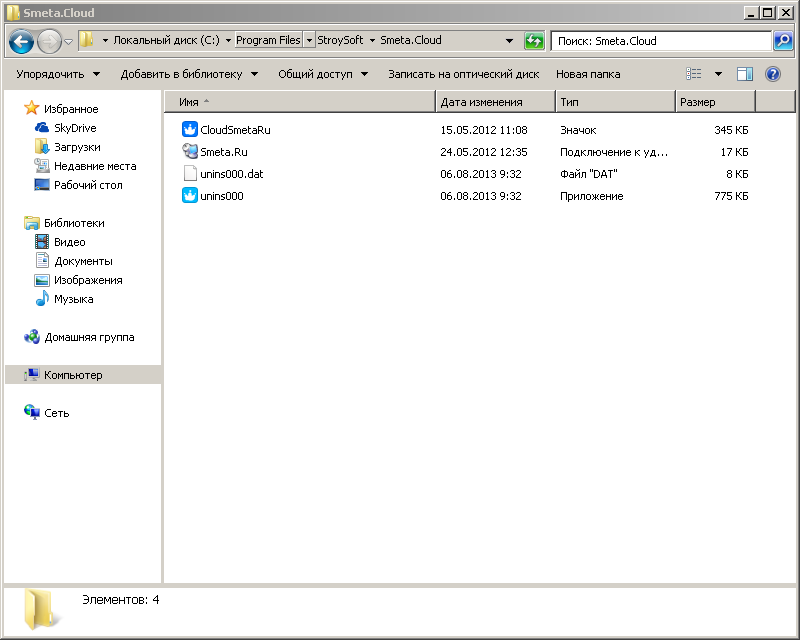Focus the Поиск: Smeta.Cloud search field
The height and width of the screenshot is (640, 800).
click(661, 41)
